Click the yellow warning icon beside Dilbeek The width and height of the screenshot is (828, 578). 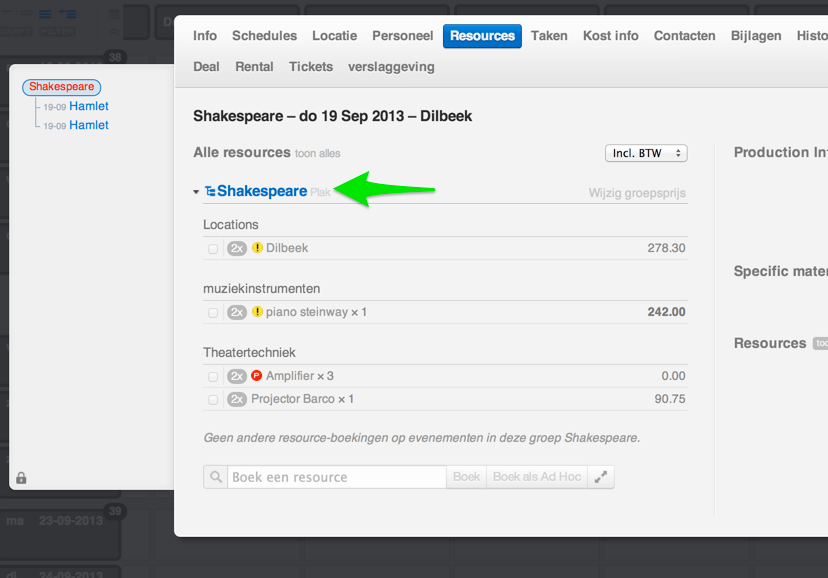coord(257,248)
